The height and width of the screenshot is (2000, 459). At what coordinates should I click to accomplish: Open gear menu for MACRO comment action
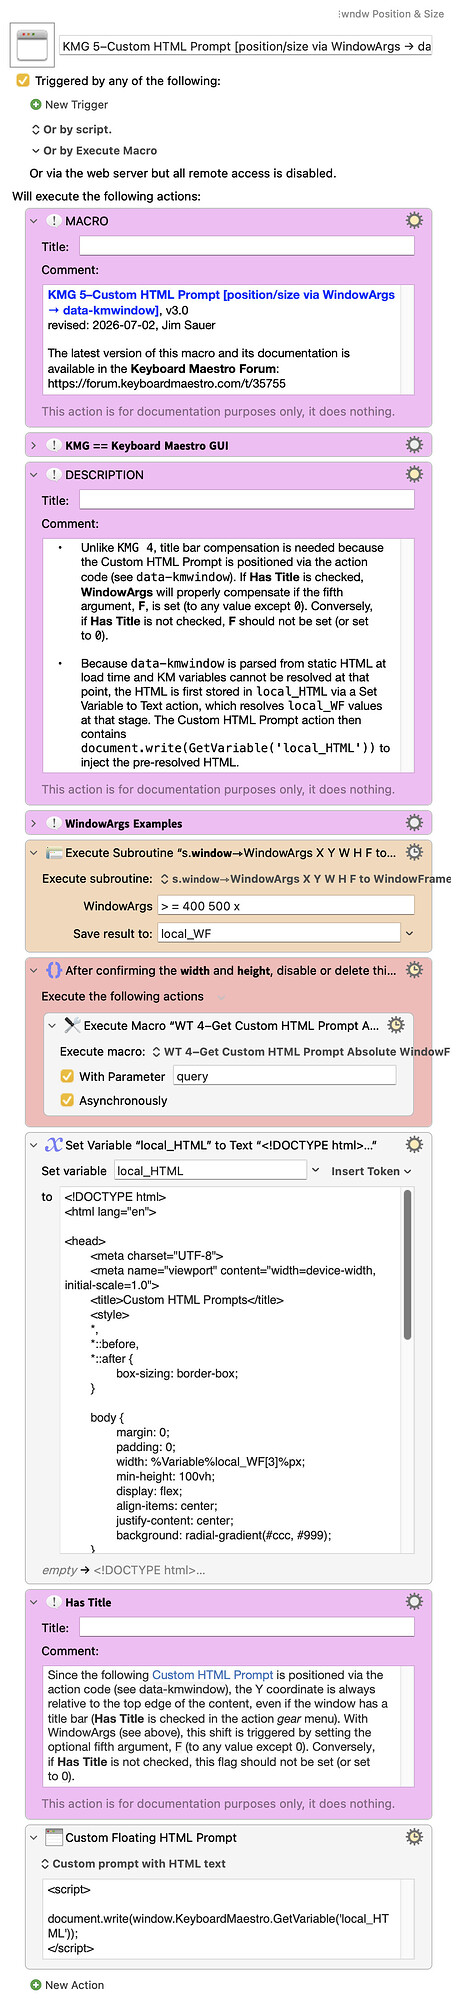pos(414,220)
